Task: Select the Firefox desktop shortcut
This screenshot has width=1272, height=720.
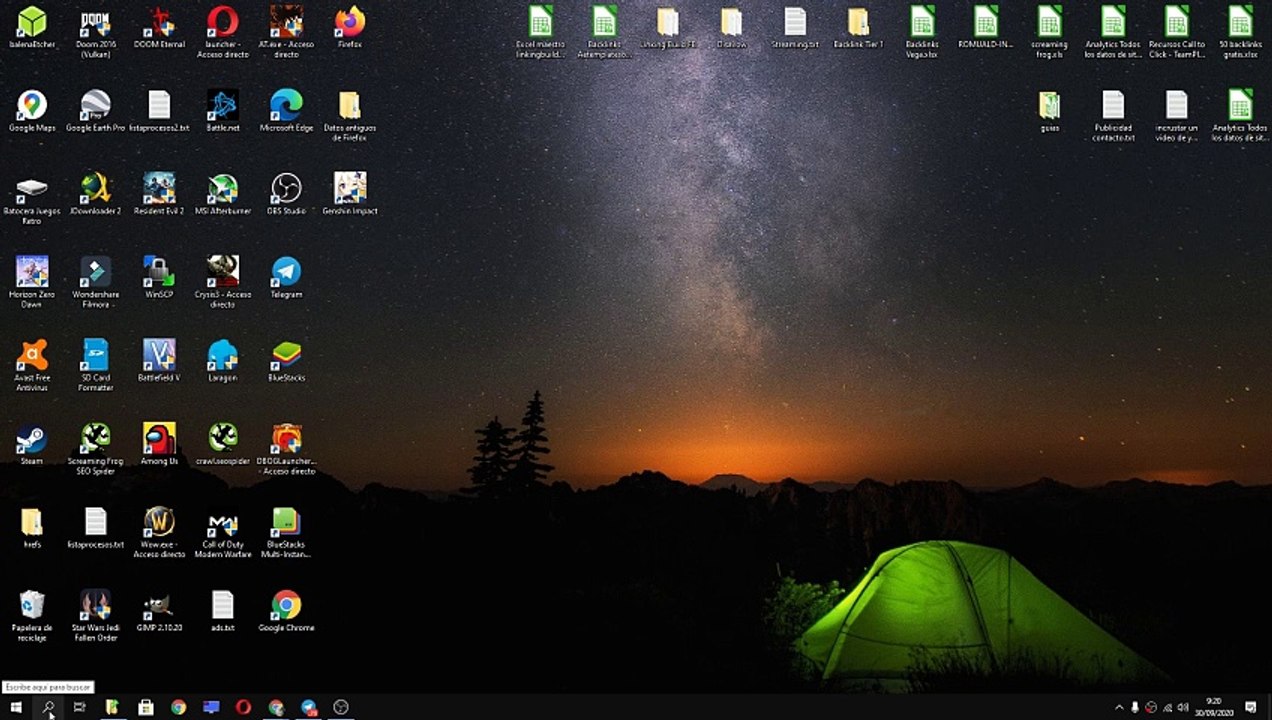Action: [x=350, y=28]
